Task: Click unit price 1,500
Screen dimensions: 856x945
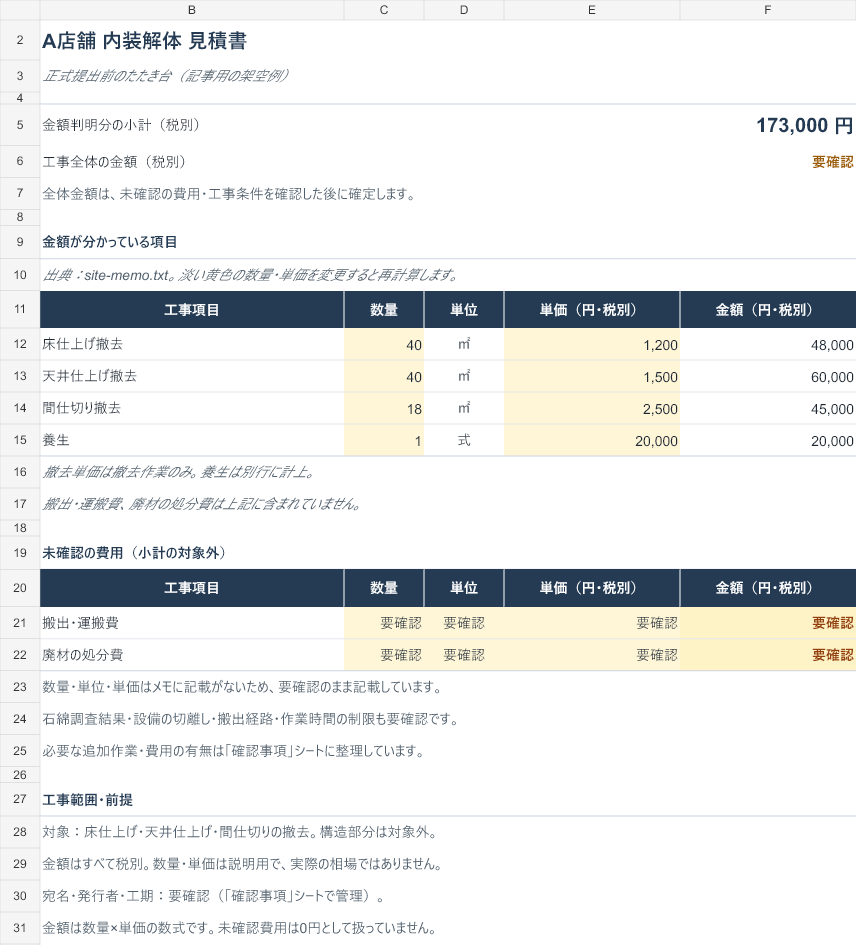Action: click(591, 377)
